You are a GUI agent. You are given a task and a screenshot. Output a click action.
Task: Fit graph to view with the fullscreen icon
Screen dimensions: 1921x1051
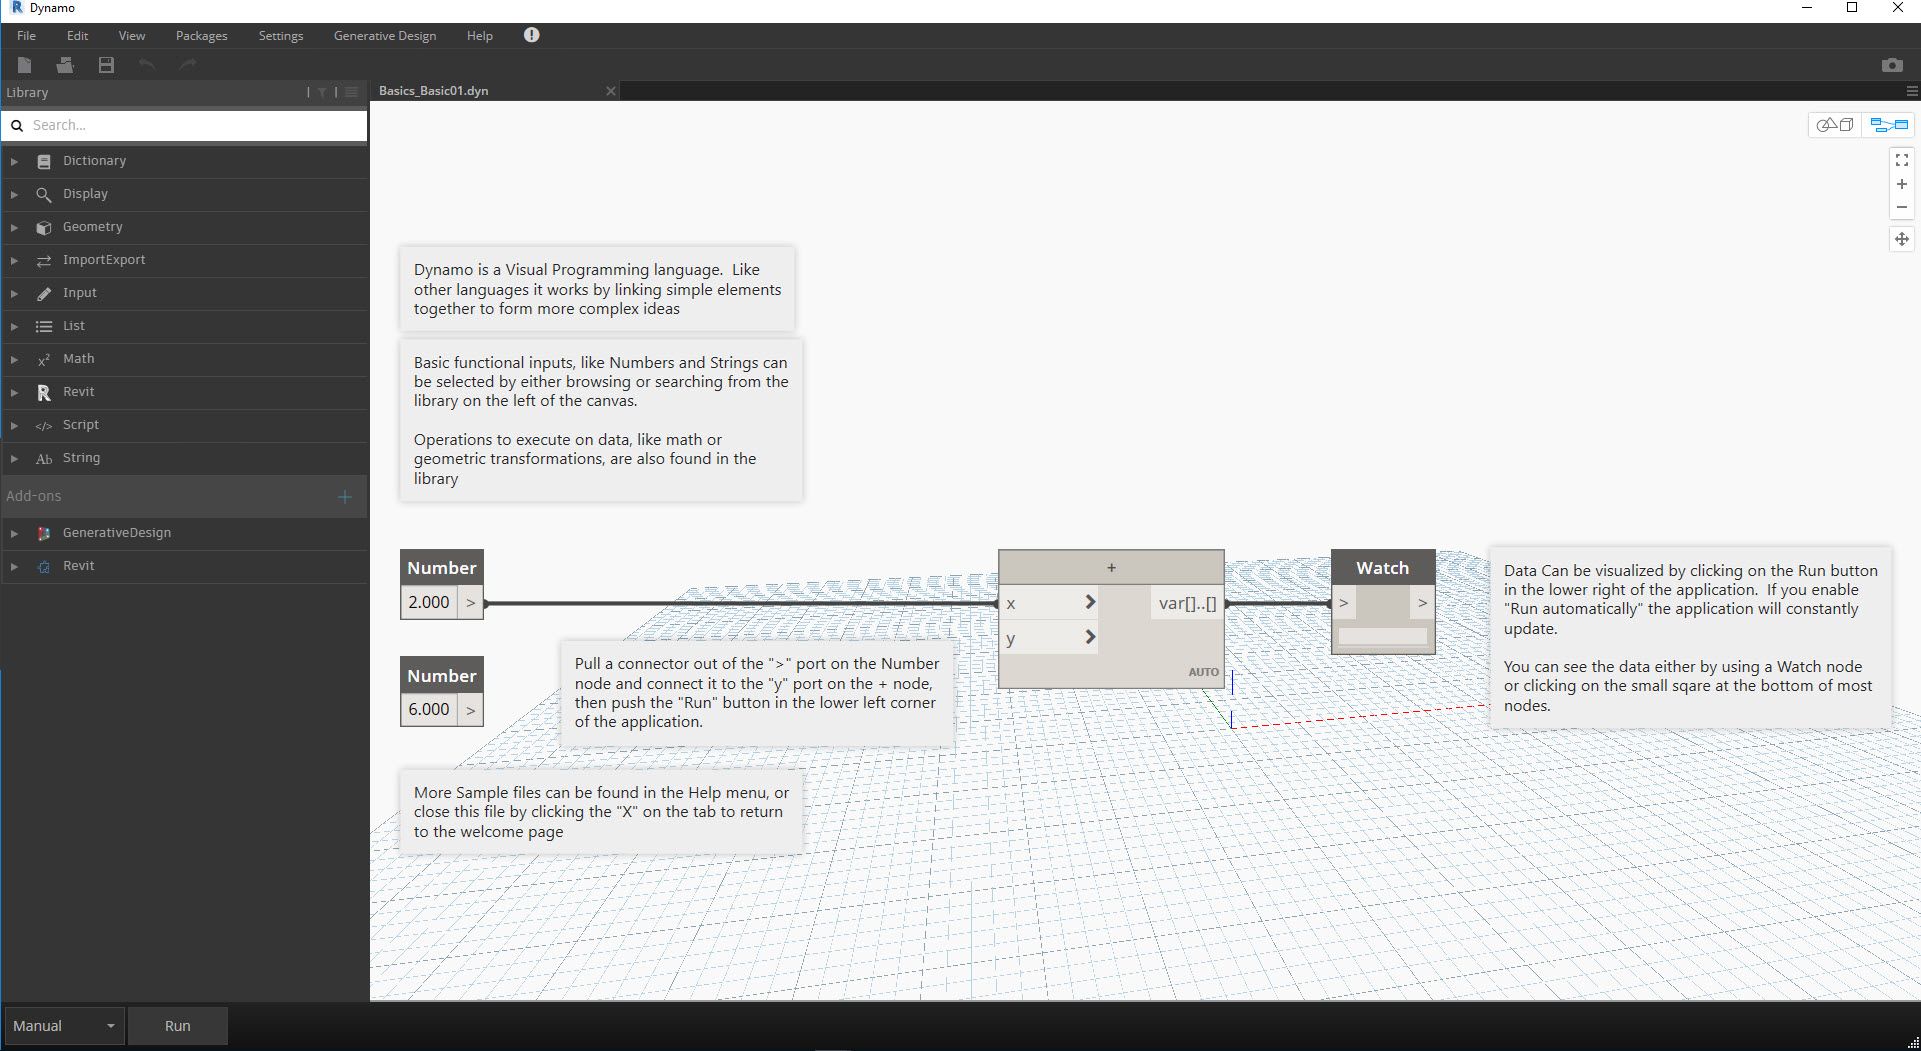pyautogui.click(x=1902, y=159)
